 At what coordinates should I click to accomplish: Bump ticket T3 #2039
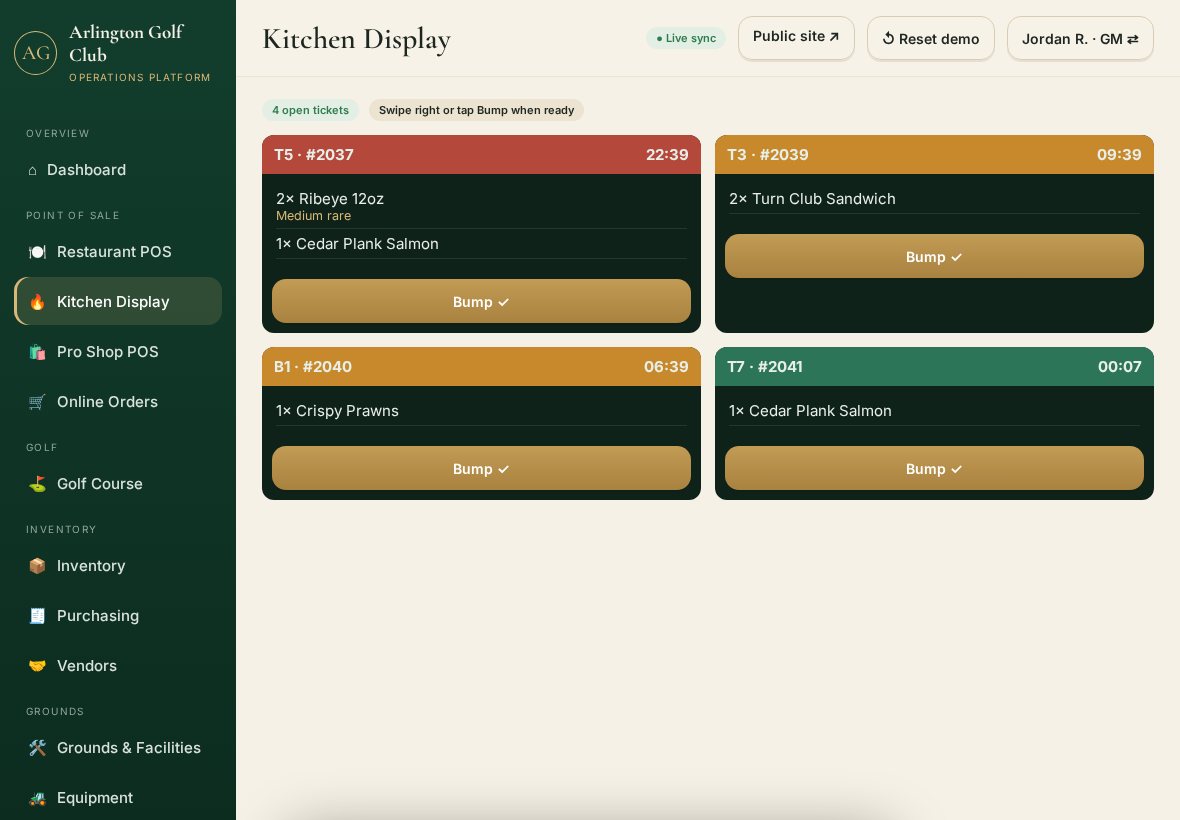point(934,256)
